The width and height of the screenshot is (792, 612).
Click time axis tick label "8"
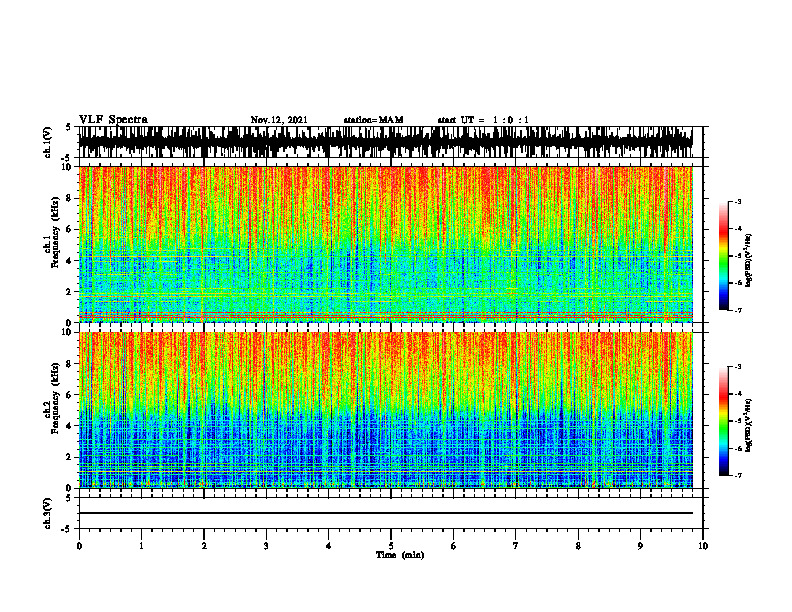tap(578, 546)
